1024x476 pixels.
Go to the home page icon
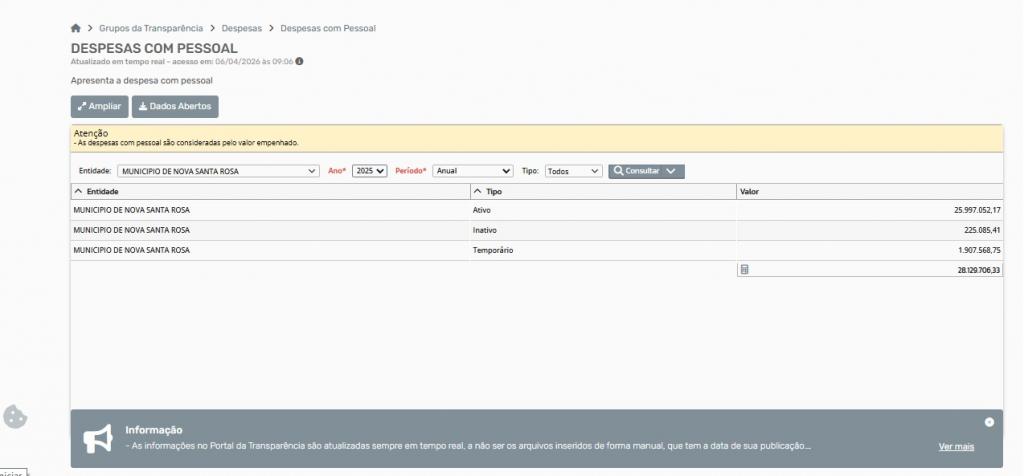pyautogui.click(x=76, y=29)
